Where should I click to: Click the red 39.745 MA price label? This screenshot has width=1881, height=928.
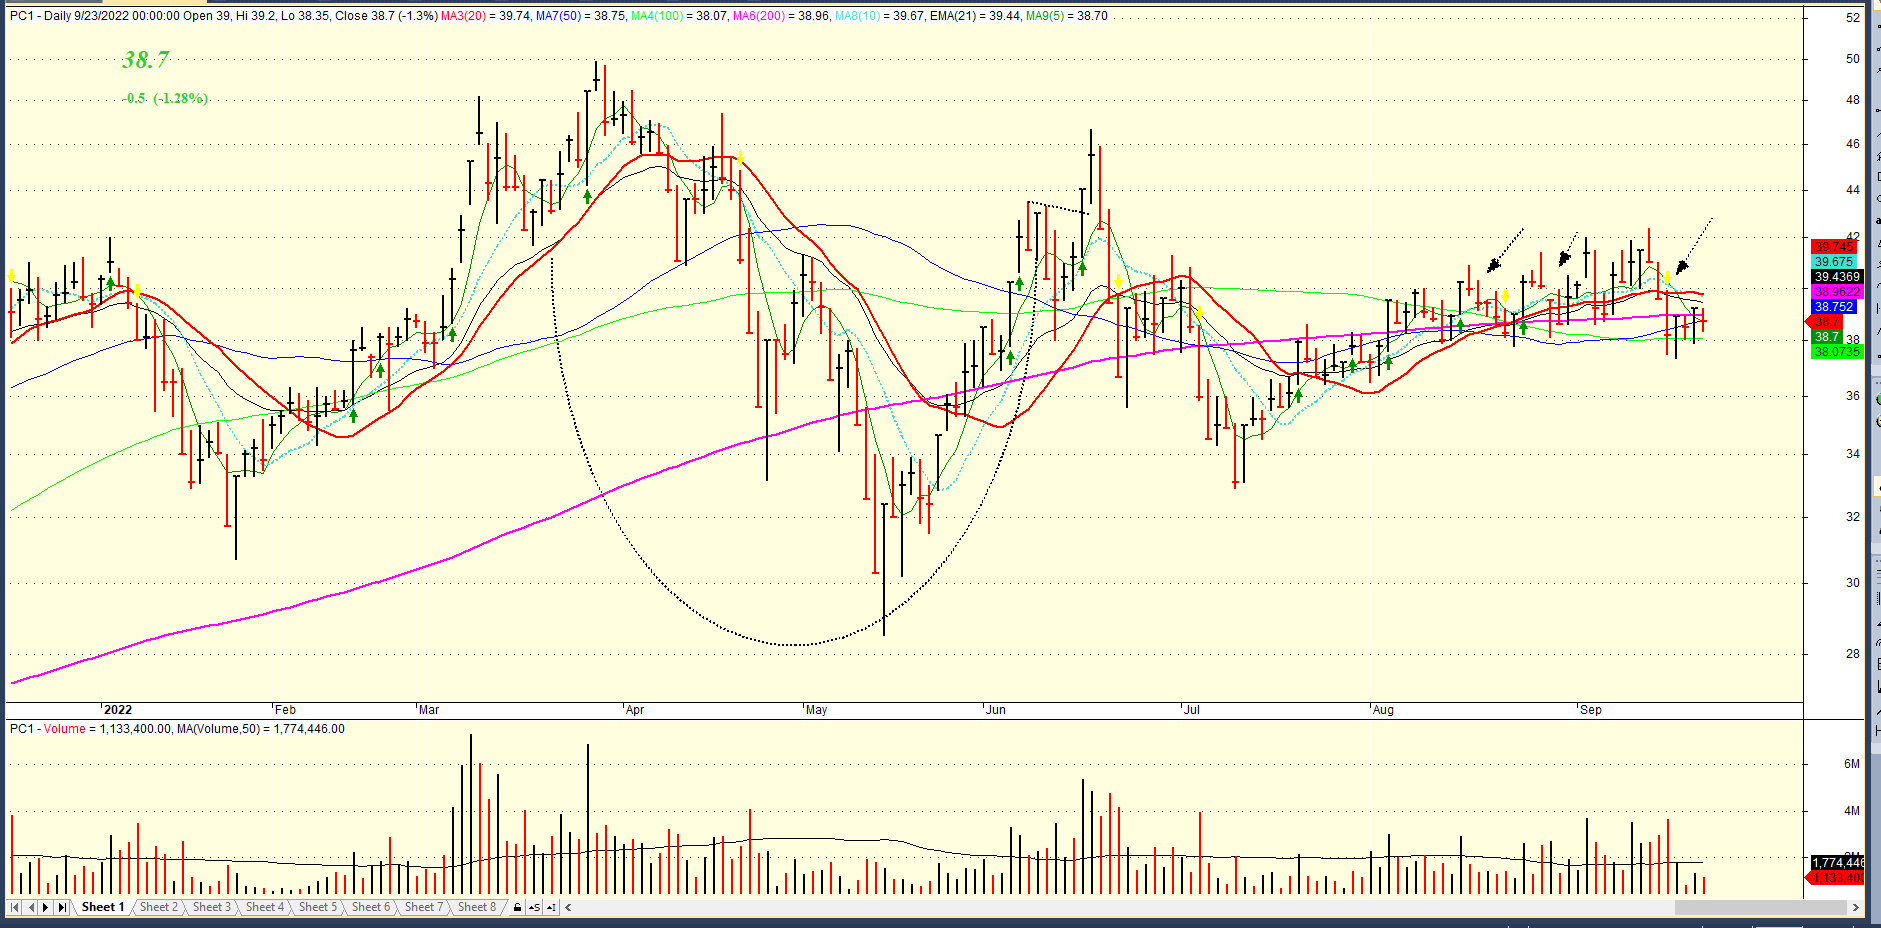pyautogui.click(x=1833, y=247)
